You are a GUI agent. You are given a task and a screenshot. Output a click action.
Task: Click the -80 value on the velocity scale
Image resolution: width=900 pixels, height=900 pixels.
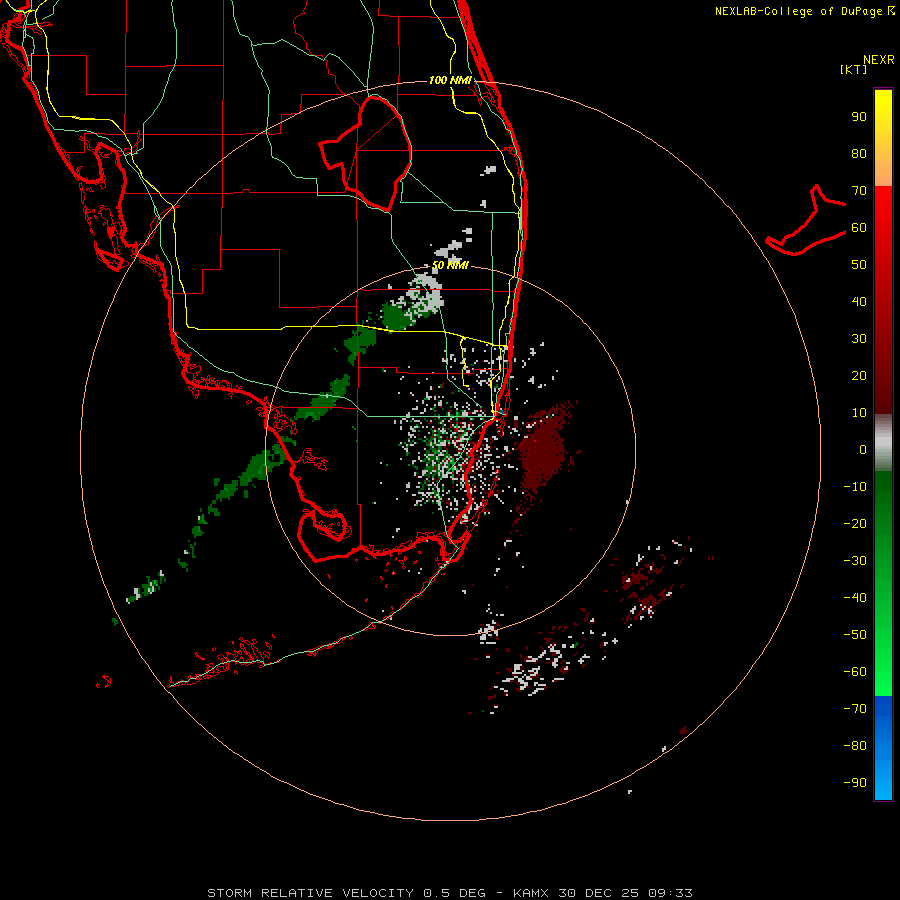coord(855,746)
